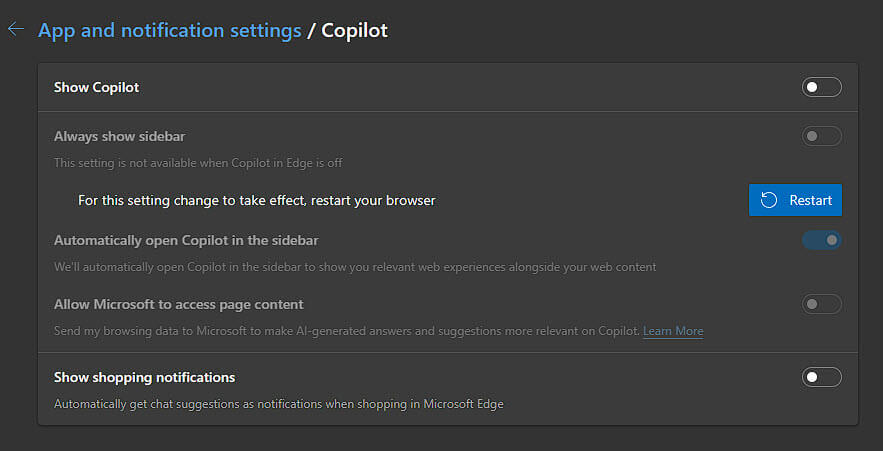The image size is (883, 451).
Task: Click the Automatically open Copilot in the sidebar label
Action: (x=186, y=240)
